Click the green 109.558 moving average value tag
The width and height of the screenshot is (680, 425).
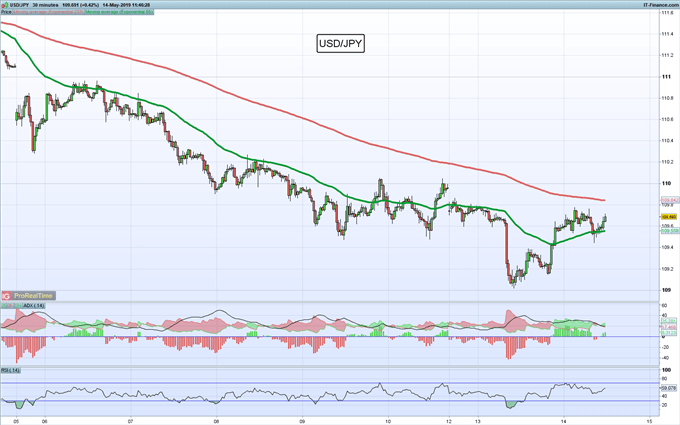670,231
